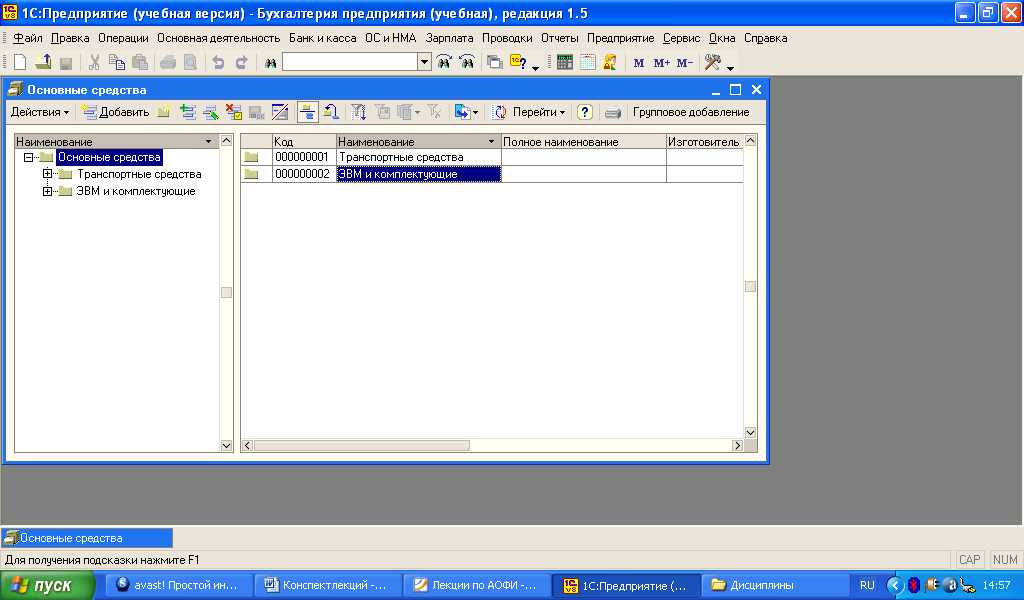
Task: Click the Print printer icon in main toolbar
Action: tap(168, 63)
